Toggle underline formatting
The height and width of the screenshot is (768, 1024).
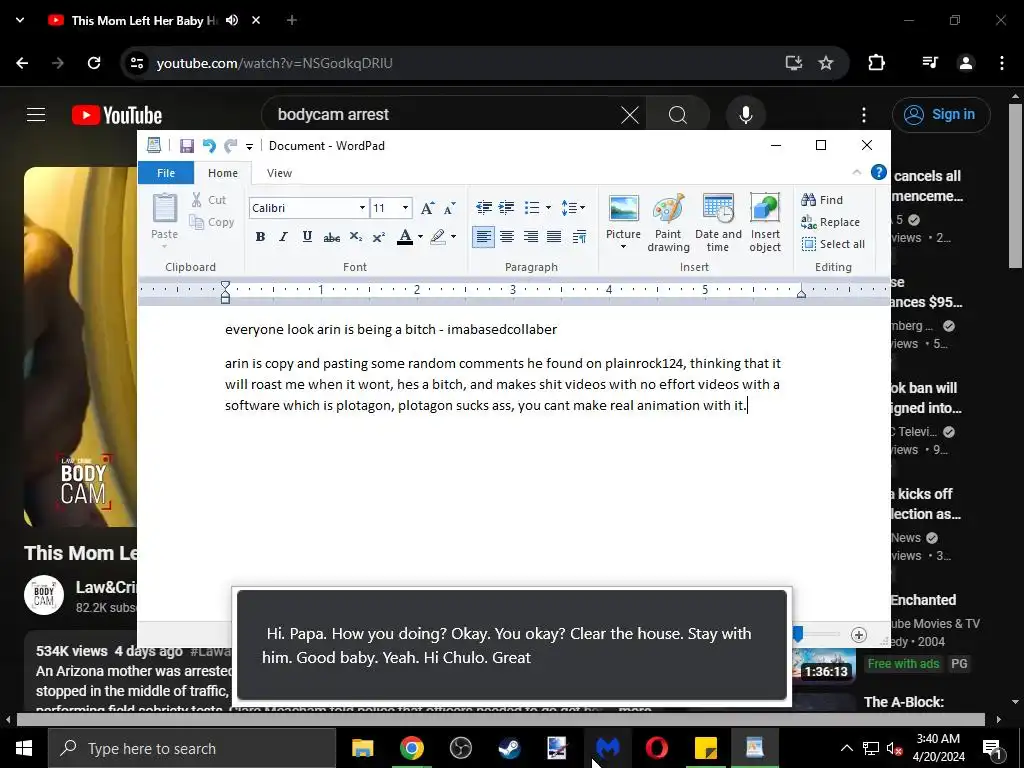307,236
